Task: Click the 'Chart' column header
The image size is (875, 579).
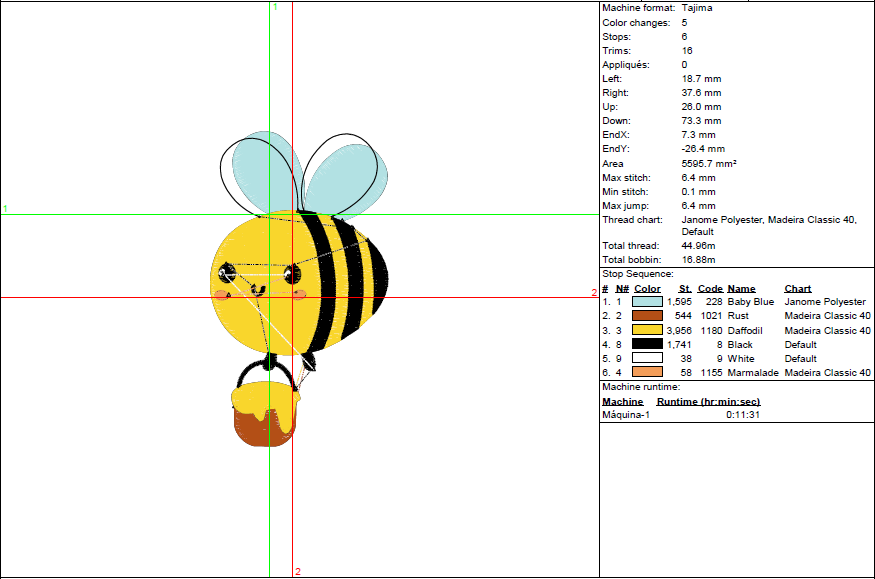Action: click(x=798, y=288)
